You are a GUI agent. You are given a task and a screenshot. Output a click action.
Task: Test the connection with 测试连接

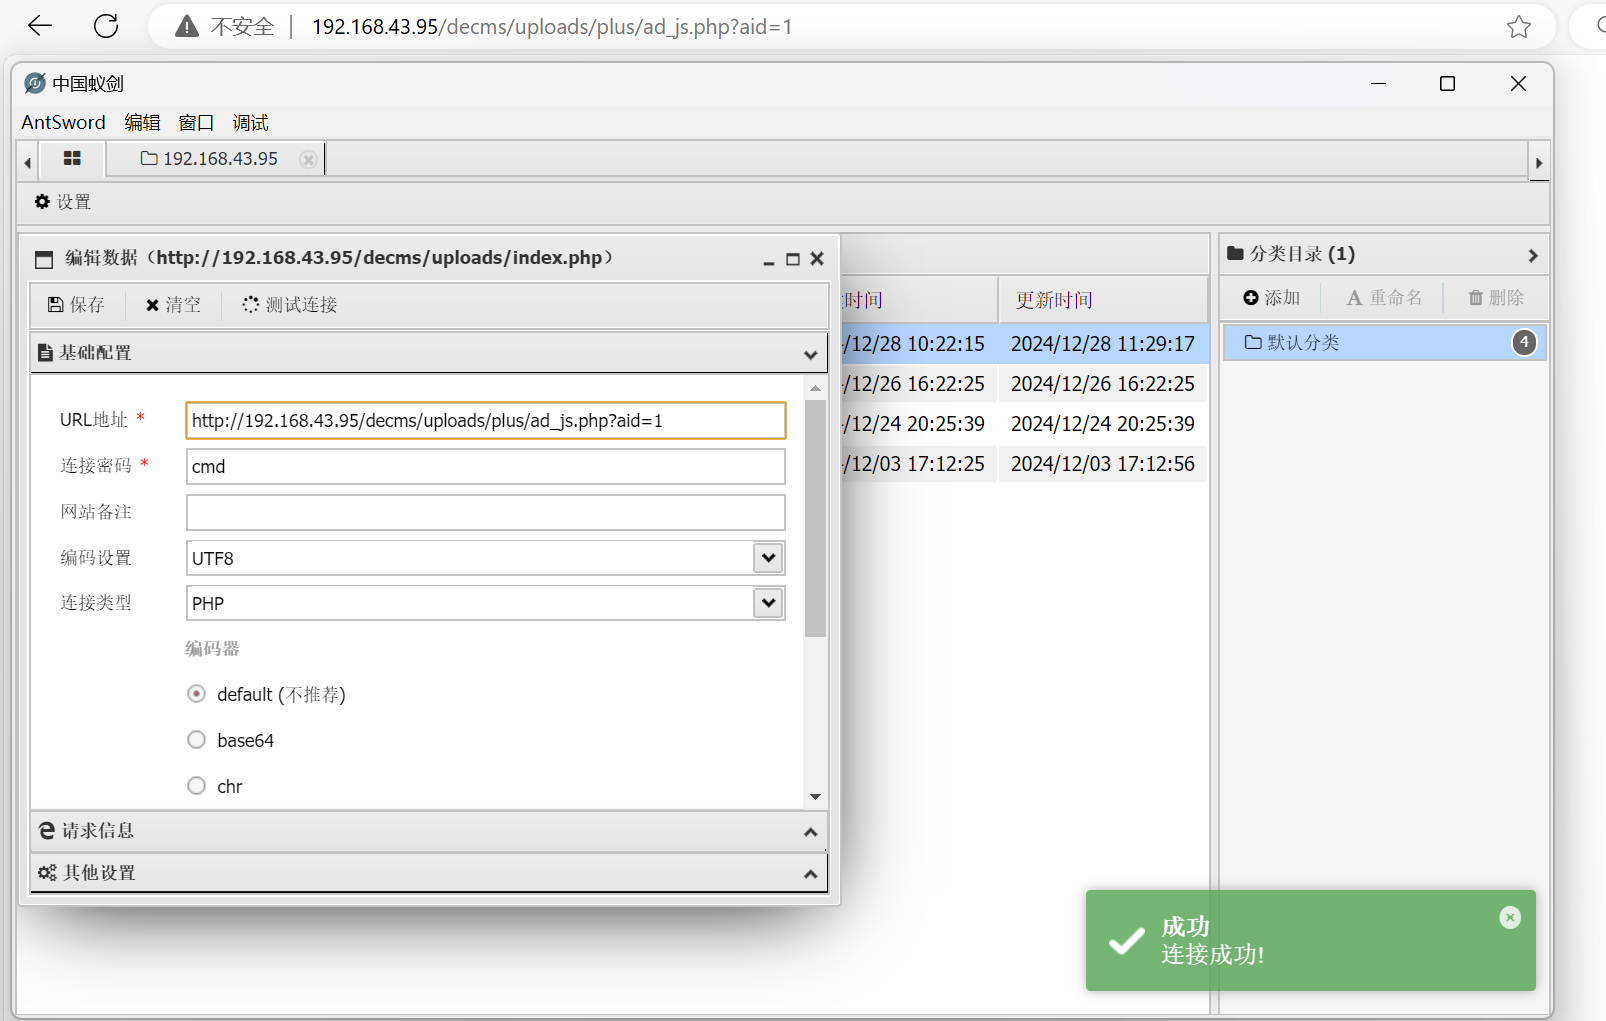point(290,305)
